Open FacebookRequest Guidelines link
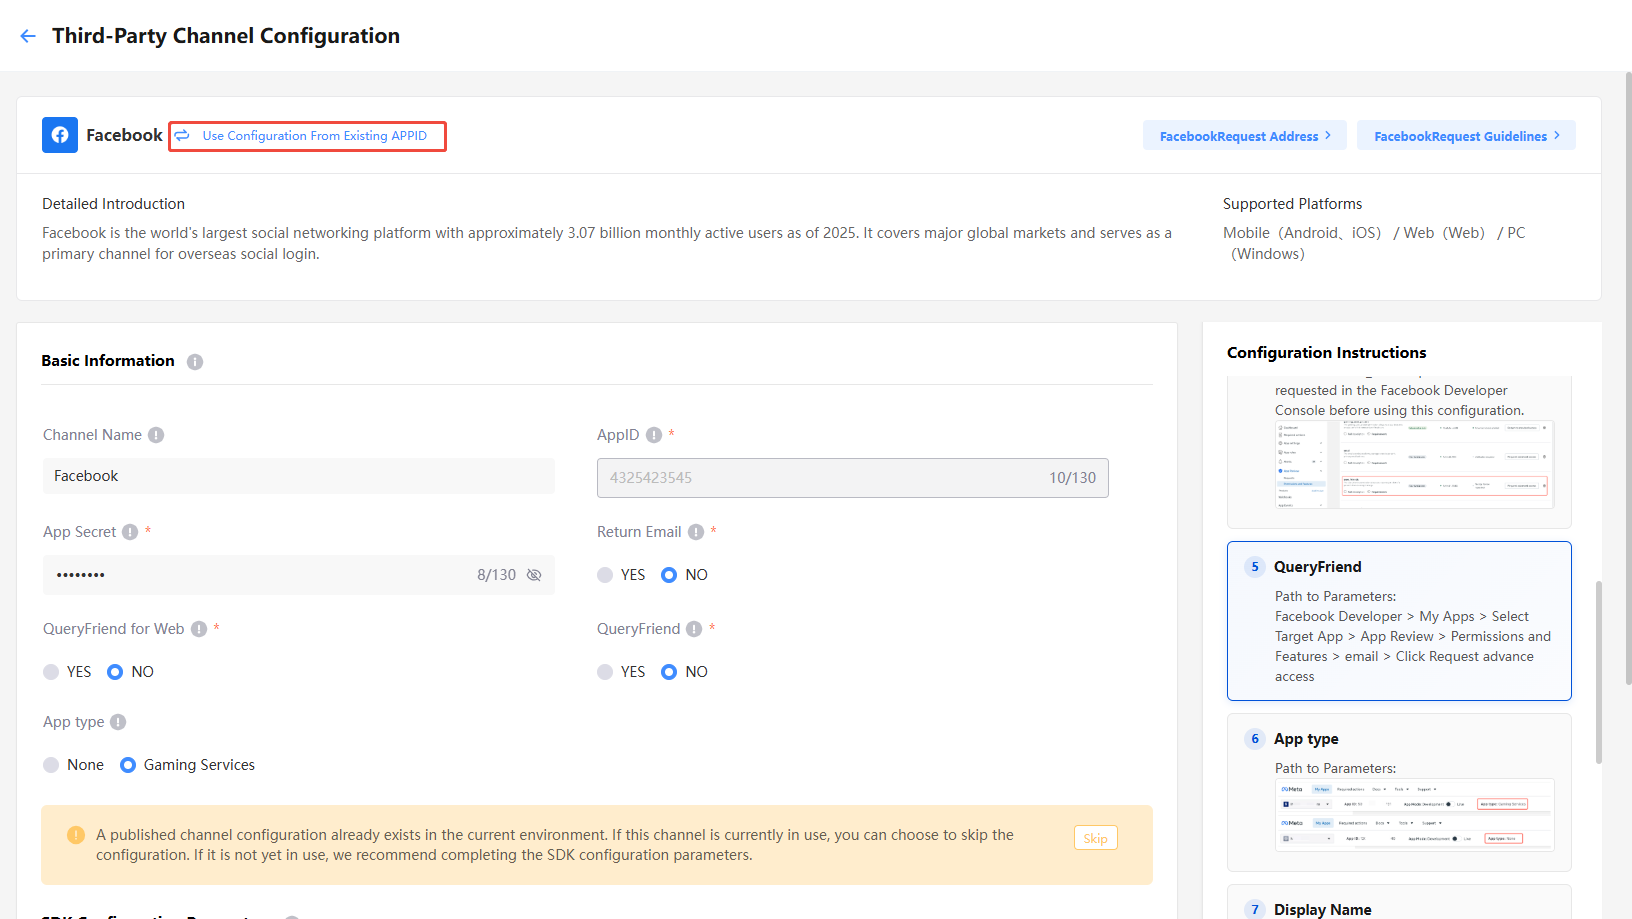 click(1466, 136)
